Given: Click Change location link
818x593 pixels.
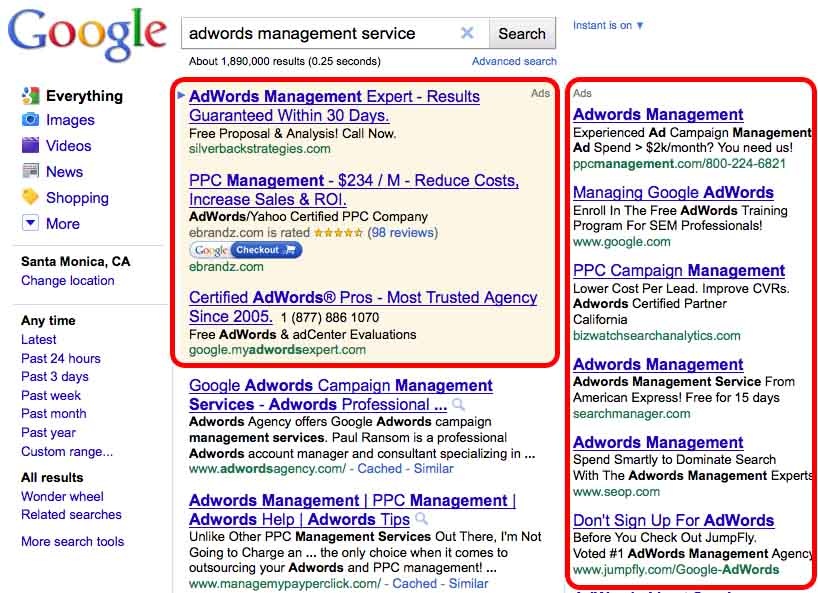Looking at the screenshot, I should 68,281.
